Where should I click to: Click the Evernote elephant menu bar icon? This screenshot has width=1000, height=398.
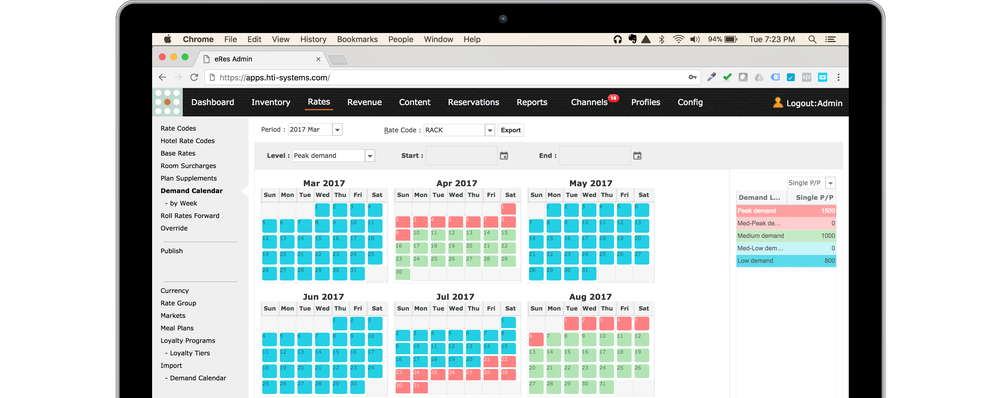pyautogui.click(x=632, y=40)
